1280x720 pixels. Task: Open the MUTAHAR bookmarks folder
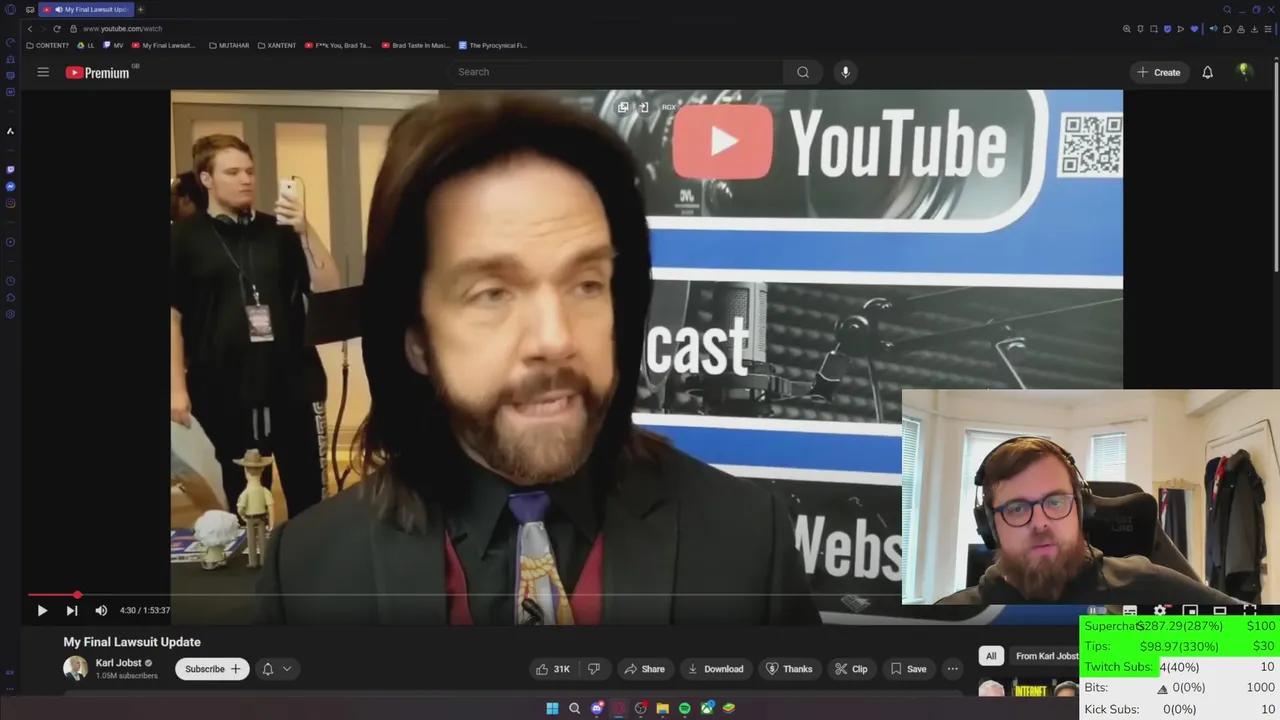[229, 45]
